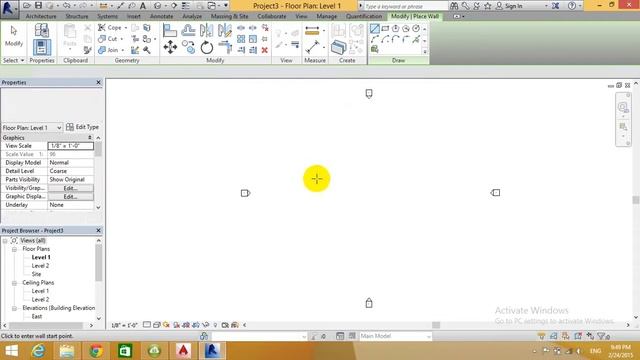Switch to the Massing & Site tab
The height and width of the screenshot is (360, 640).
coord(229,16)
